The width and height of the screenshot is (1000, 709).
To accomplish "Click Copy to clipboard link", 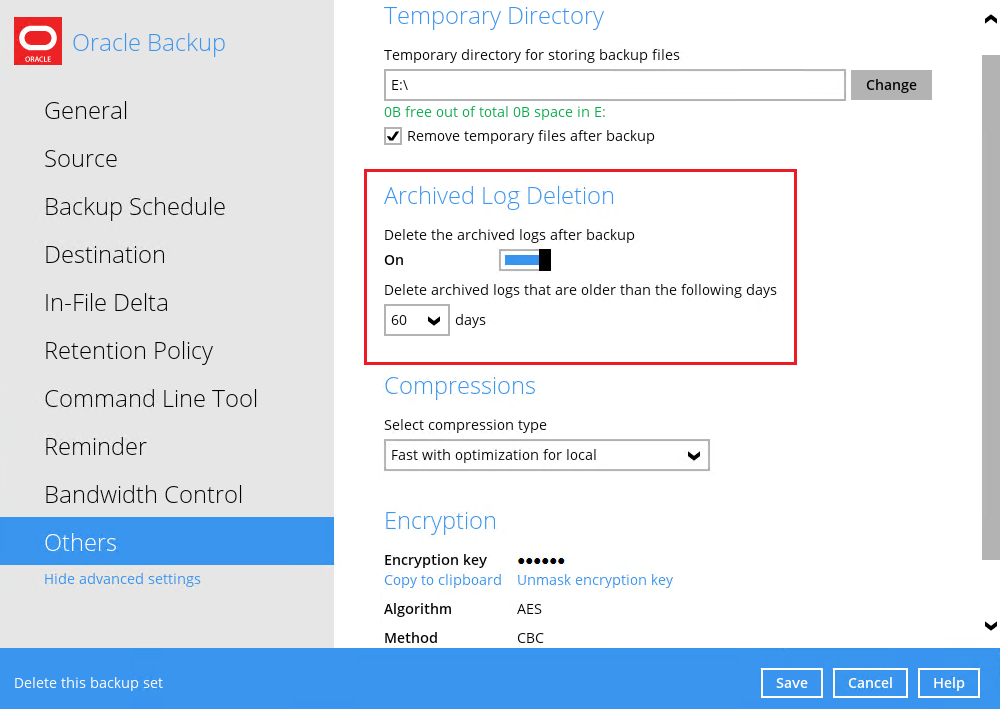I will (443, 580).
